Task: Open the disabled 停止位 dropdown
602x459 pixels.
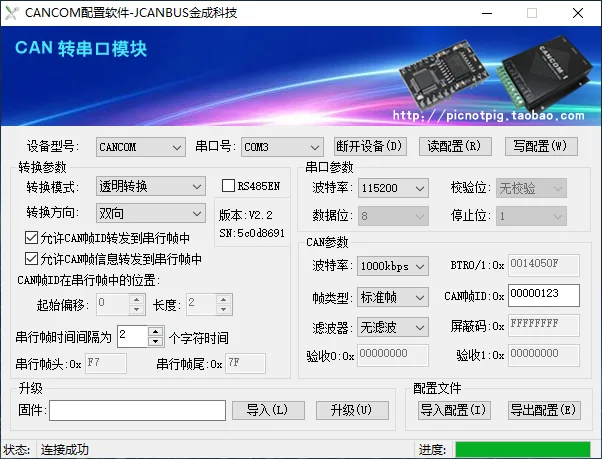Action: tap(531, 216)
